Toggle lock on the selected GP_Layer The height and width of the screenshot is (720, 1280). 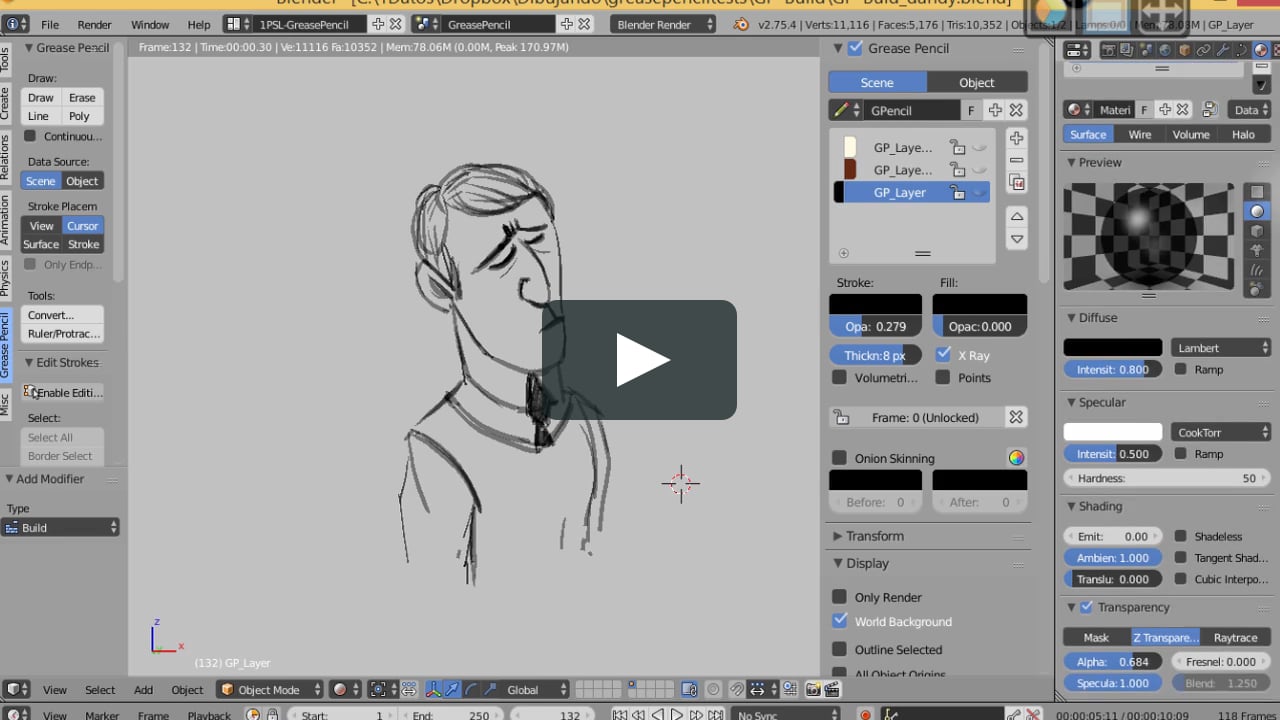click(x=957, y=193)
